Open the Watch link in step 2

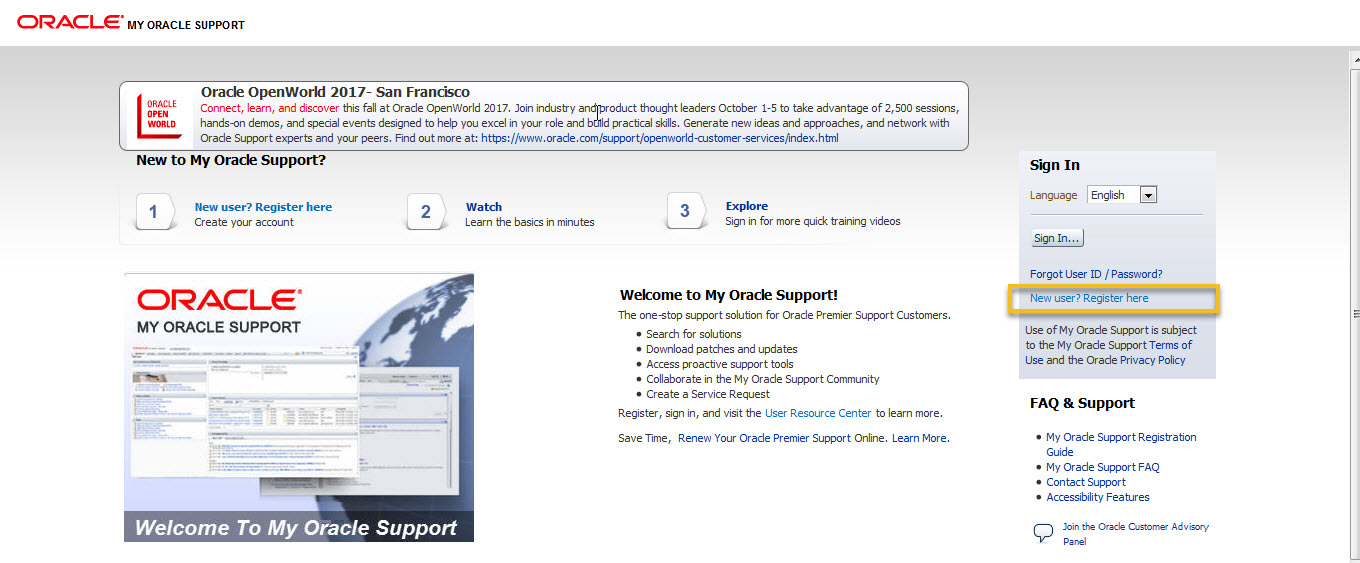coord(484,207)
